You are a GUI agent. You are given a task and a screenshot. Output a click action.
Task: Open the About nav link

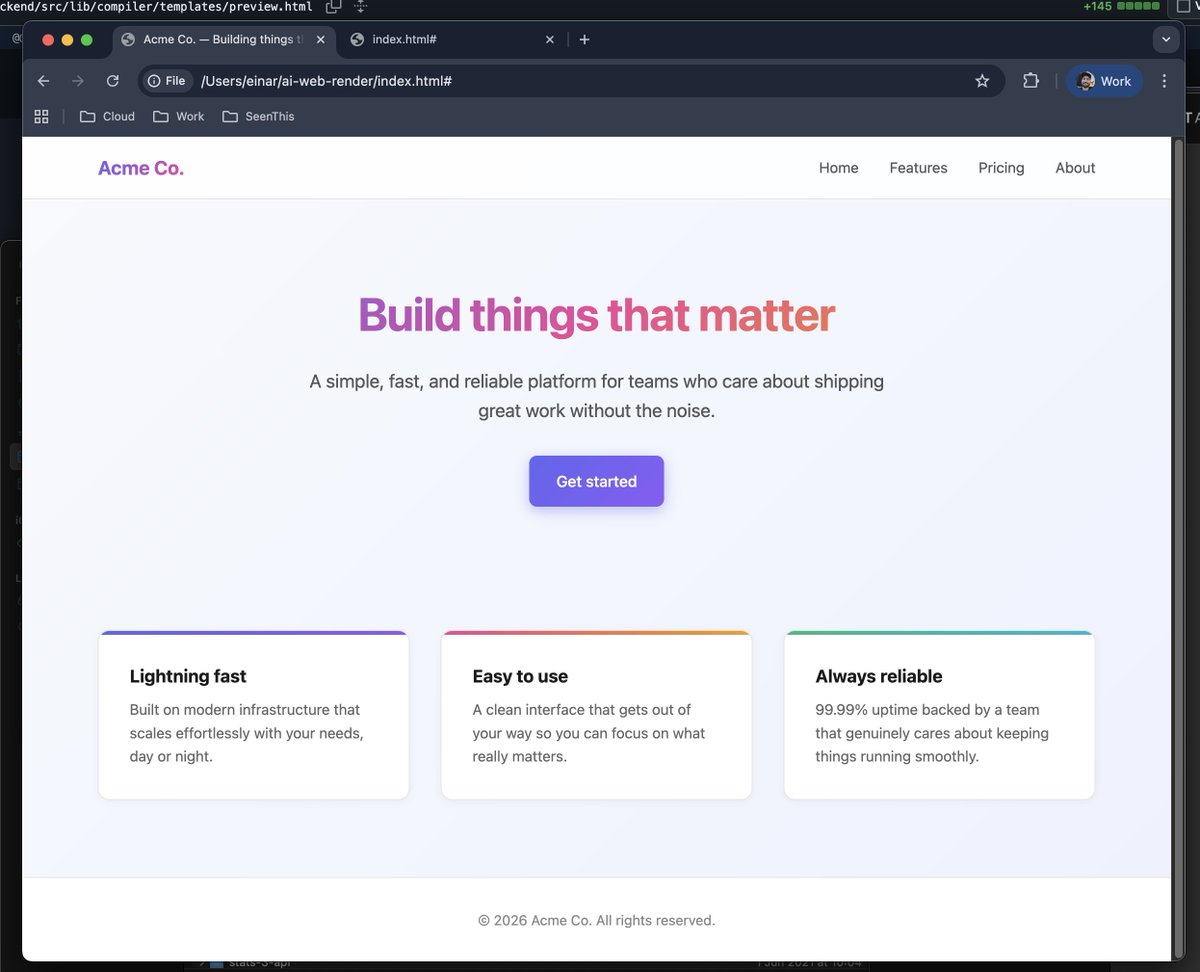tap(1075, 168)
